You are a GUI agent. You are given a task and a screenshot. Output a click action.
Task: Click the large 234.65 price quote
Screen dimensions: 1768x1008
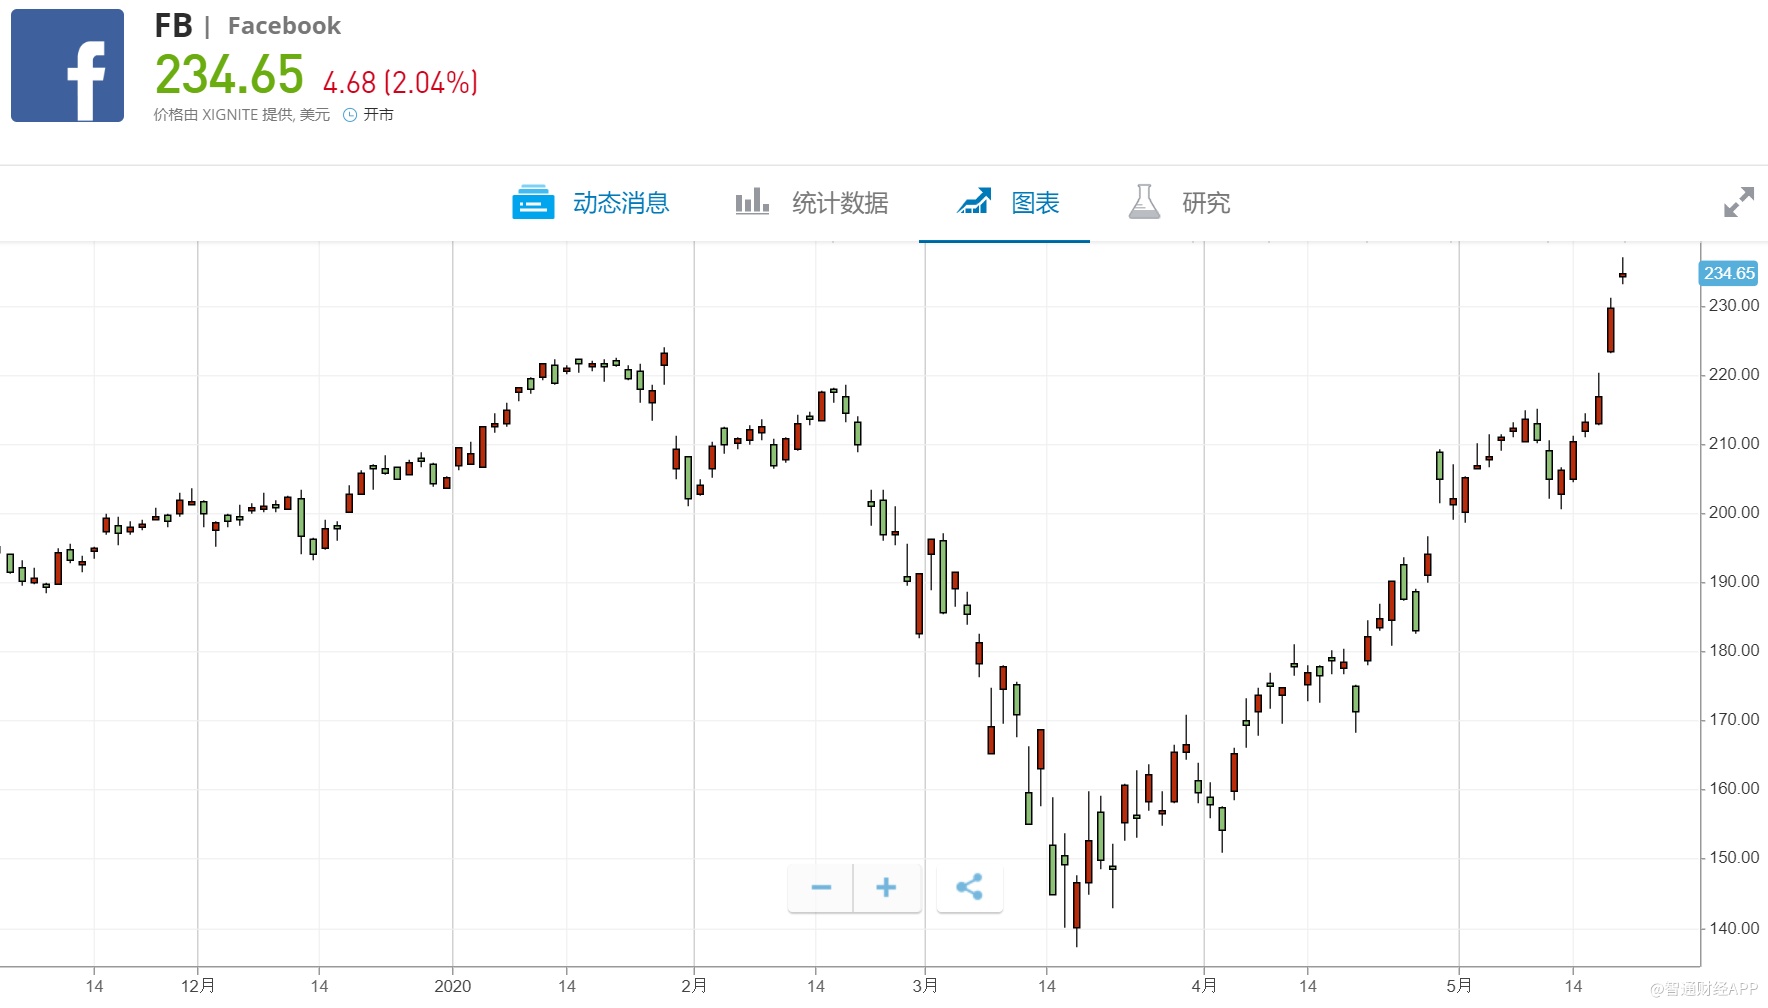pyautogui.click(x=229, y=76)
